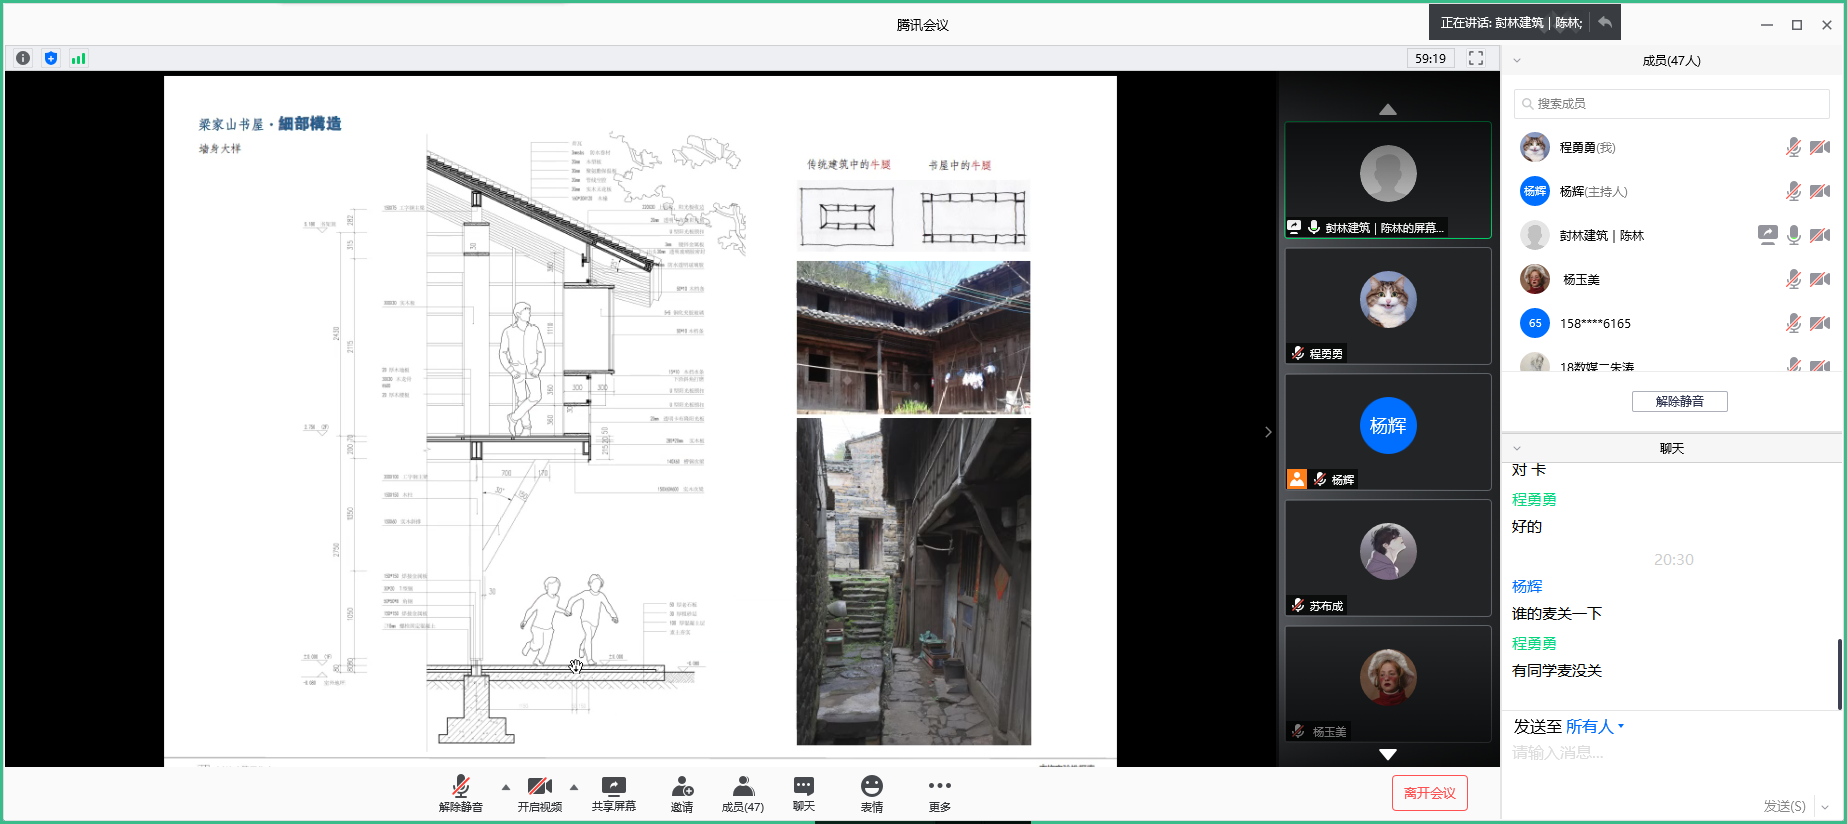Enter fullscreen view of shared screen
Viewport: 1847px width, 824px height.
pyautogui.click(x=1475, y=58)
